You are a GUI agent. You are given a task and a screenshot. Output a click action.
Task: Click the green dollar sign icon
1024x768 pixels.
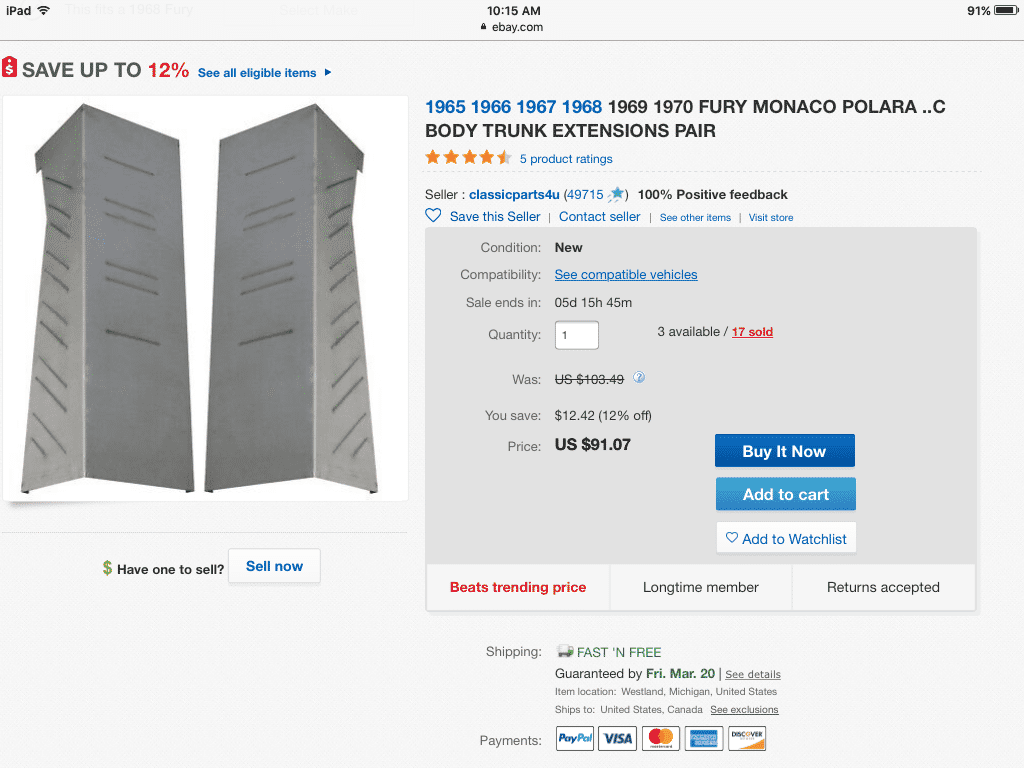click(x=107, y=568)
